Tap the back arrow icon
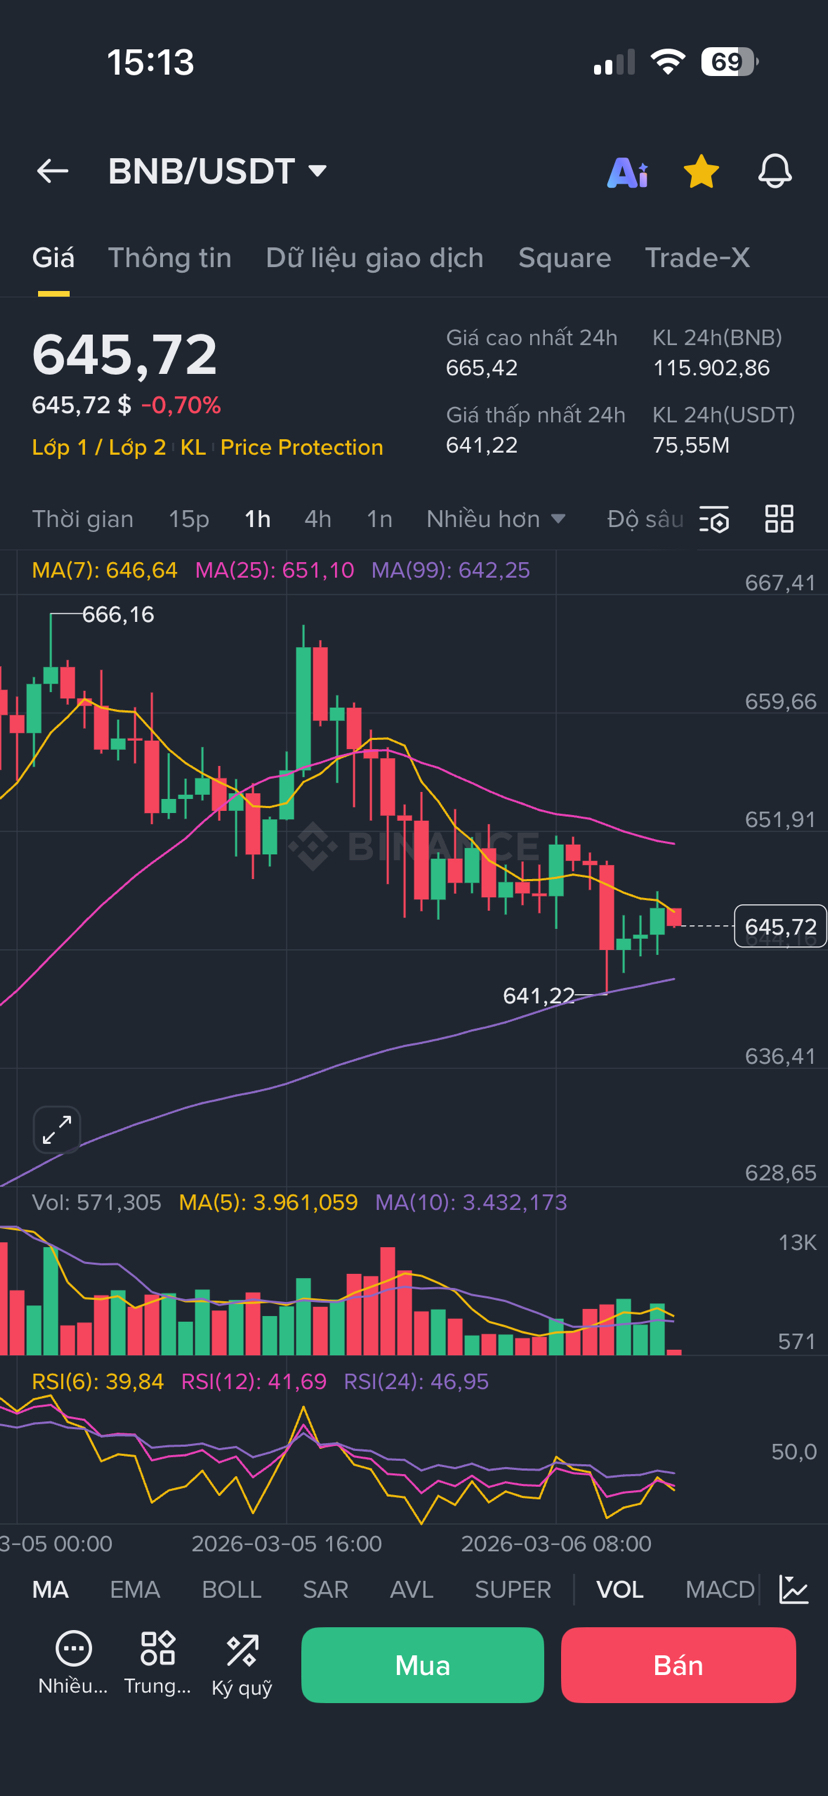Viewport: 828px width, 1796px height. (x=52, y=171)
